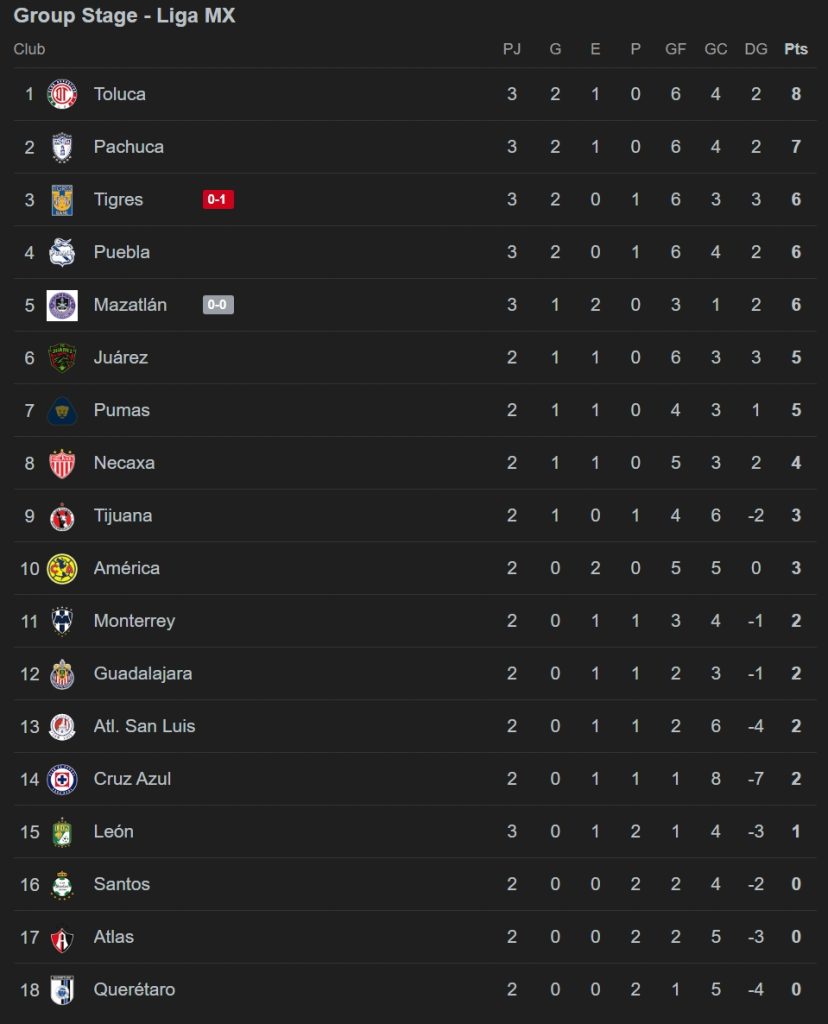Click the Group Stage - Liga MX title
828x1024 pixels.
tap(124, 15)
